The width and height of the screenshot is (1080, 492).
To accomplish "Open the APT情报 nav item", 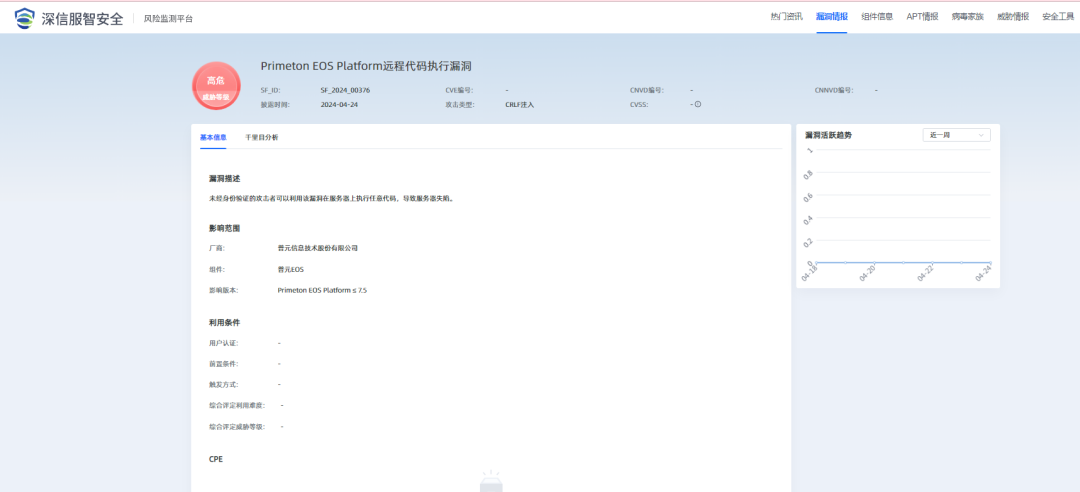I will (x=922, y=17).
